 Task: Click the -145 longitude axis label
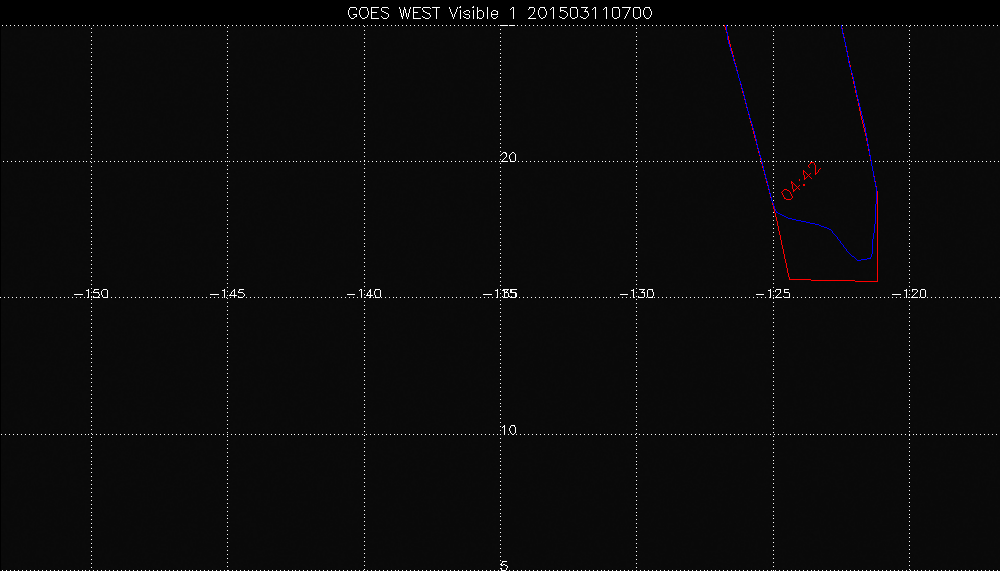point(228,294)
